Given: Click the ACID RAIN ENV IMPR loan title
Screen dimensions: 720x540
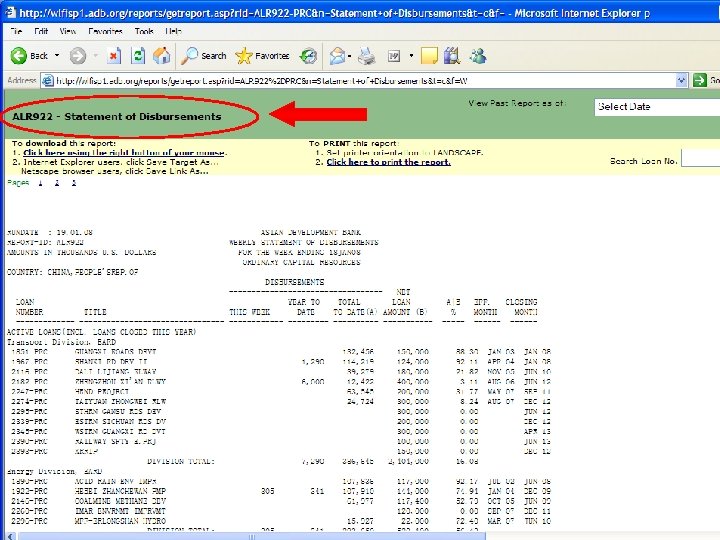Looking at the screenshot, I should click(x=116, y=481).
